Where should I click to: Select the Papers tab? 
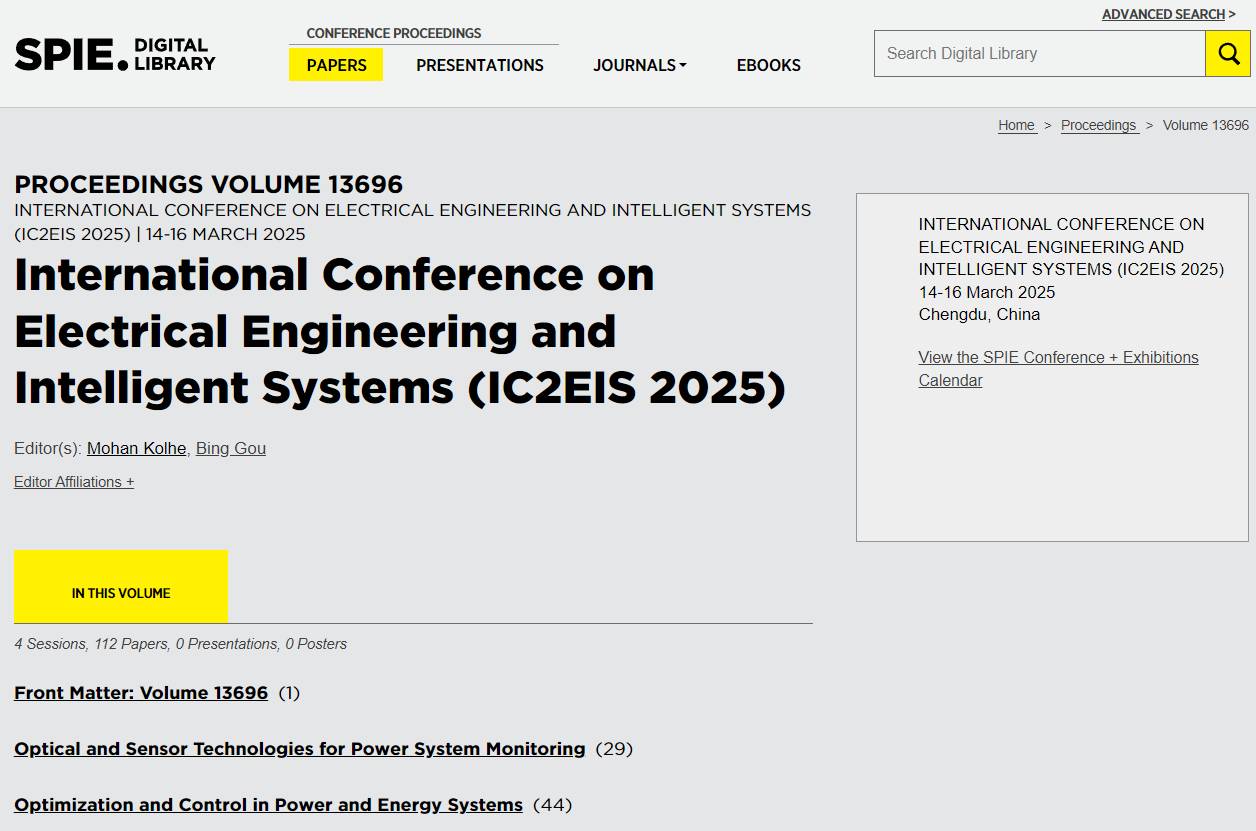click(336, 65)
